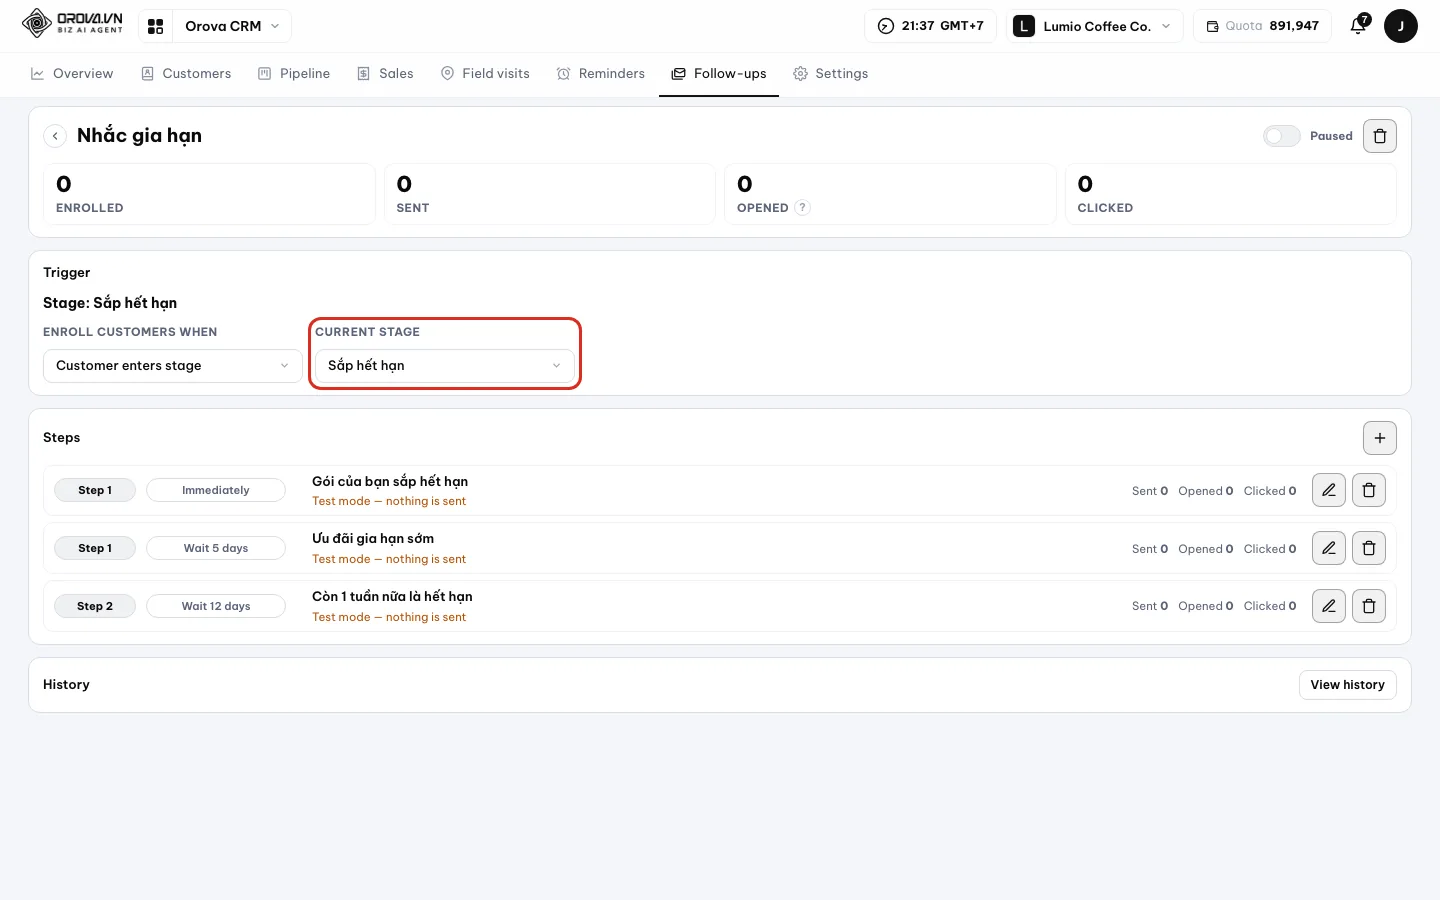This screenshot has width=1440, height=900.
Task: Open the "Customer enters stage" dropdown
Action: pyautogui.click(x=173, y=366)
